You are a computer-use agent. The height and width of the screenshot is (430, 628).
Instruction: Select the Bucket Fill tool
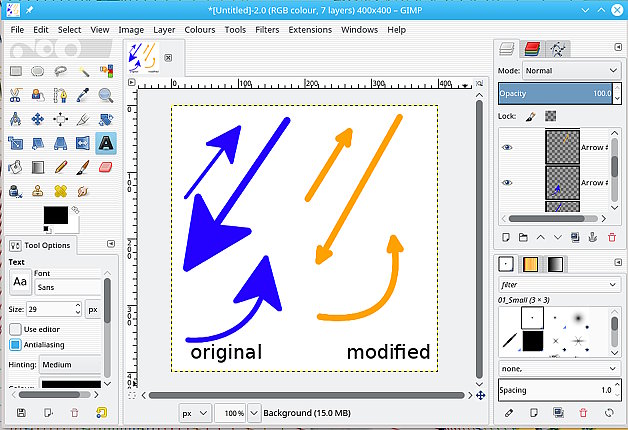[x=16, y=167]
